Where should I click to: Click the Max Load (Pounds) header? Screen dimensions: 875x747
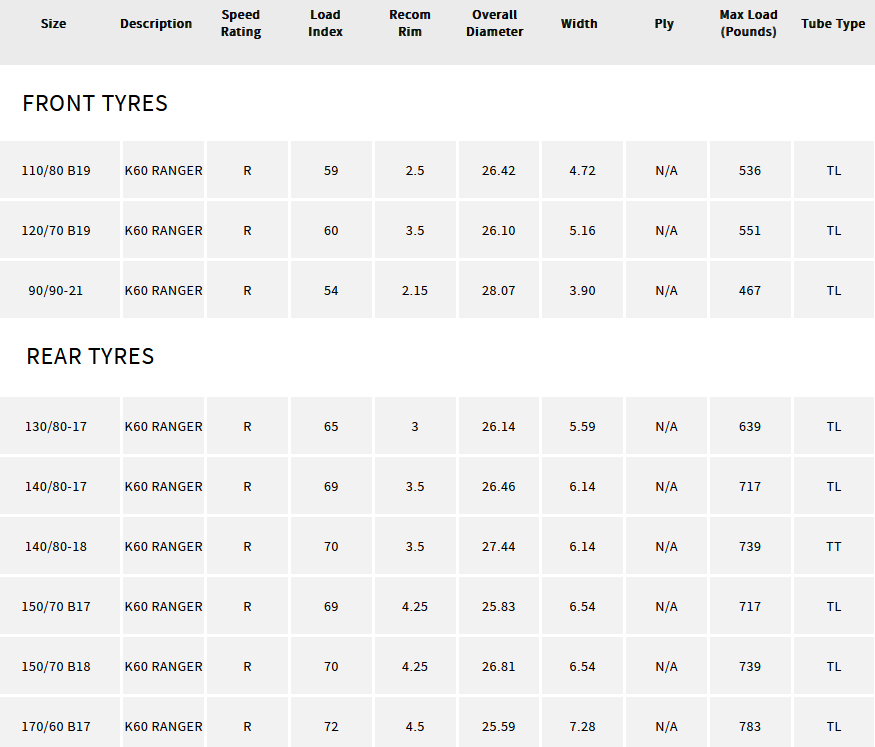click(x=748, y=23)
